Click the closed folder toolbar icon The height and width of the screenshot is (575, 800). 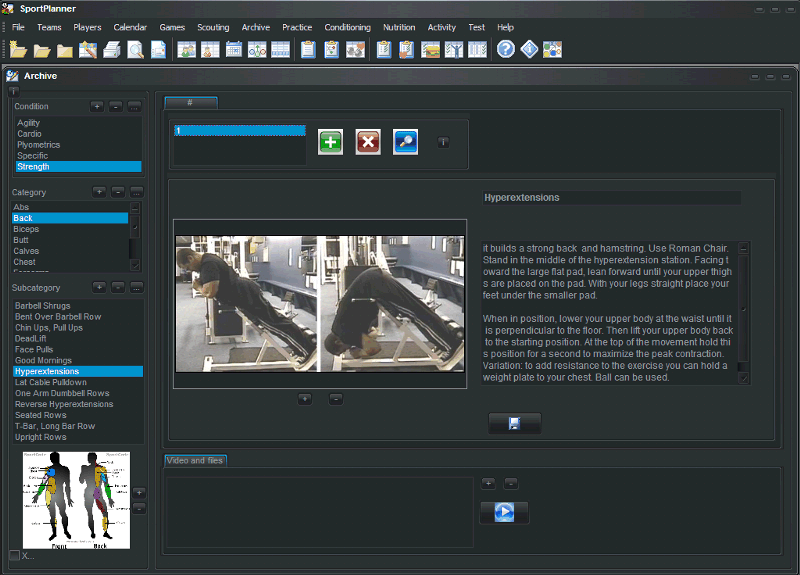tap(65, 50)
